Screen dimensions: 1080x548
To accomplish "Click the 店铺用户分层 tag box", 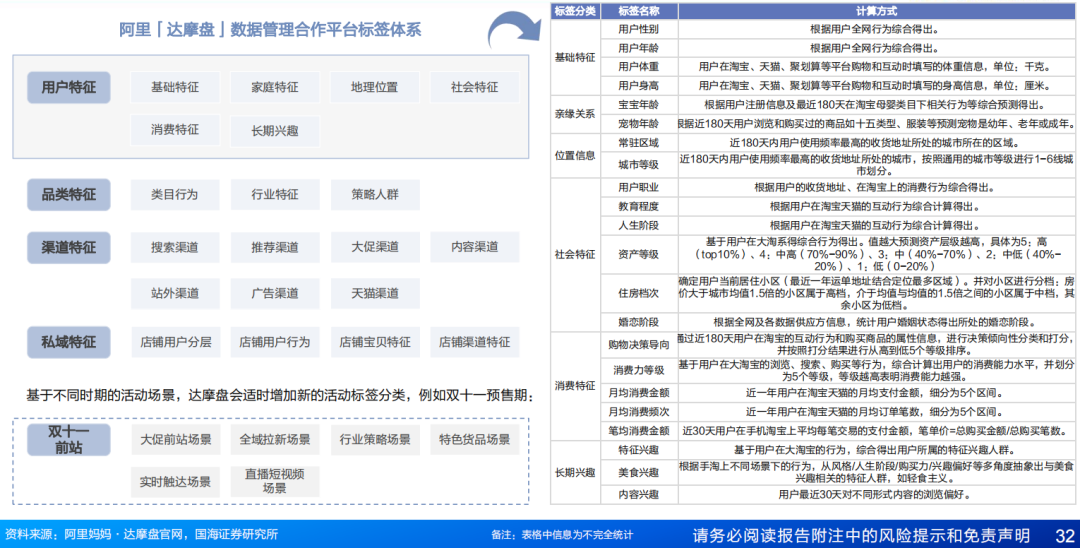I will pos(175,342).
